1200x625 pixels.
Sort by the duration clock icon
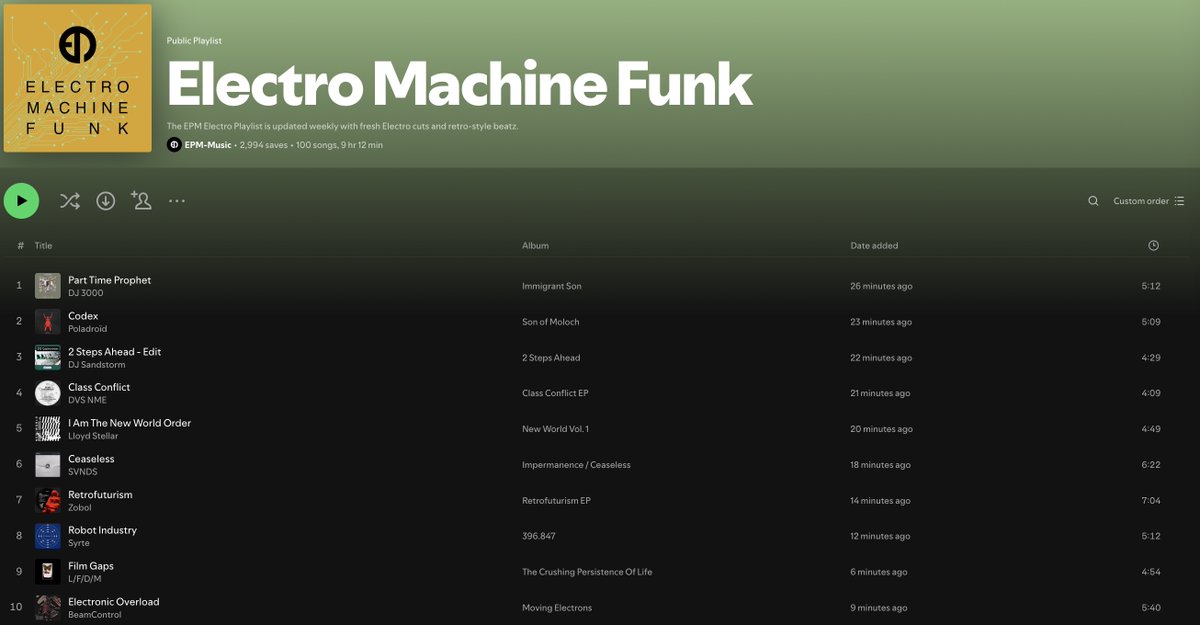[x=1154, y=246]
